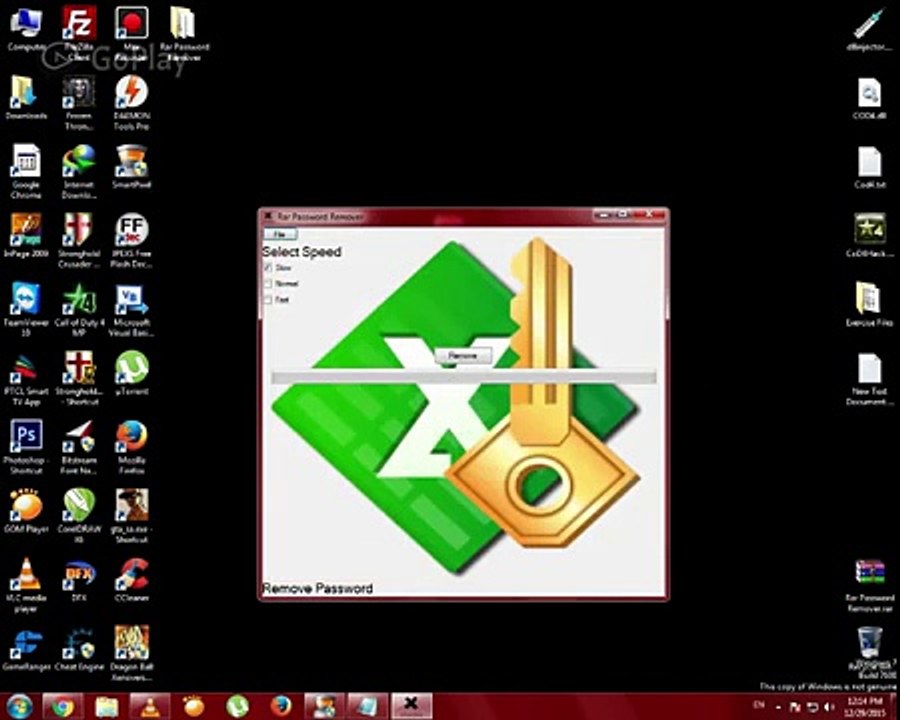
Task: Click the EN language indicator
Action: pyautogui.click(x=759, y=705)
